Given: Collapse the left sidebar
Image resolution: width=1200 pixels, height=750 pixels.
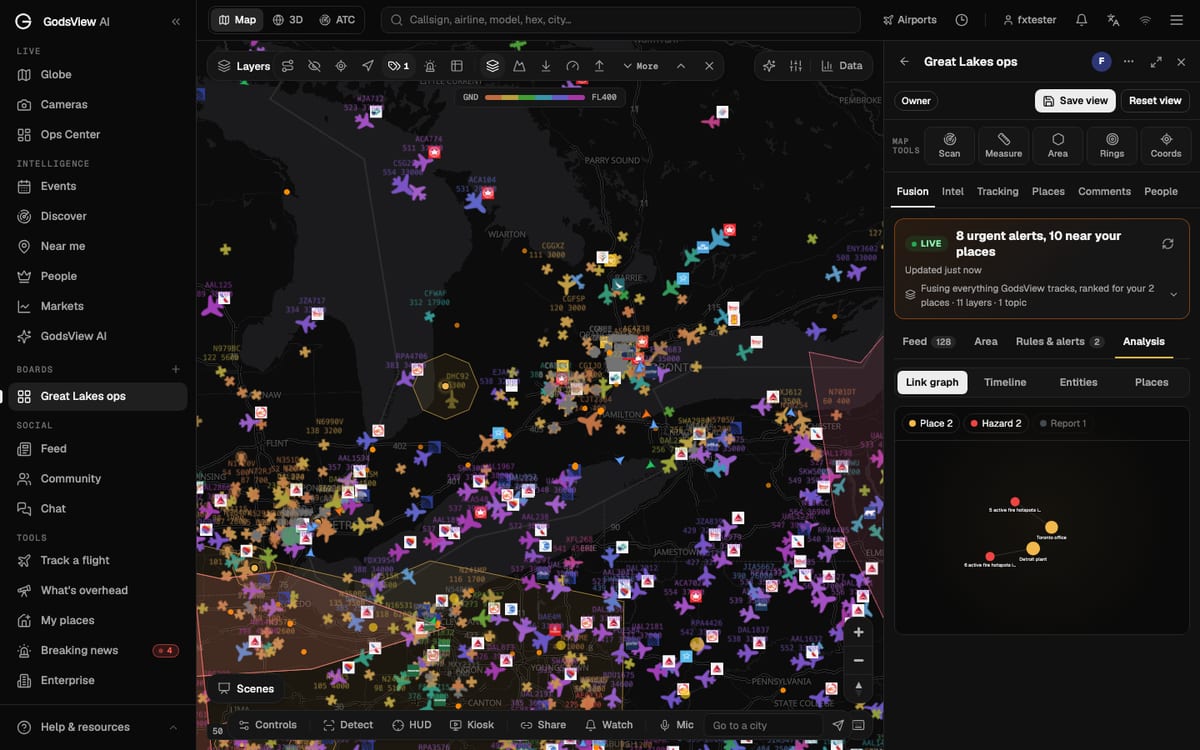Looking at the screenshot, I should (x=176, y=21).
